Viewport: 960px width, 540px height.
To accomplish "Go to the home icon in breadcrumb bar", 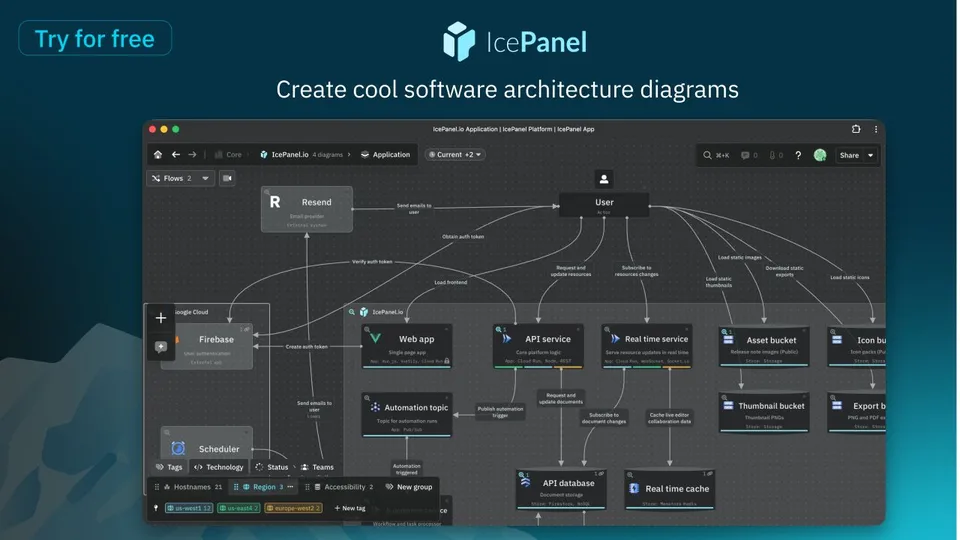I will 158,155.
